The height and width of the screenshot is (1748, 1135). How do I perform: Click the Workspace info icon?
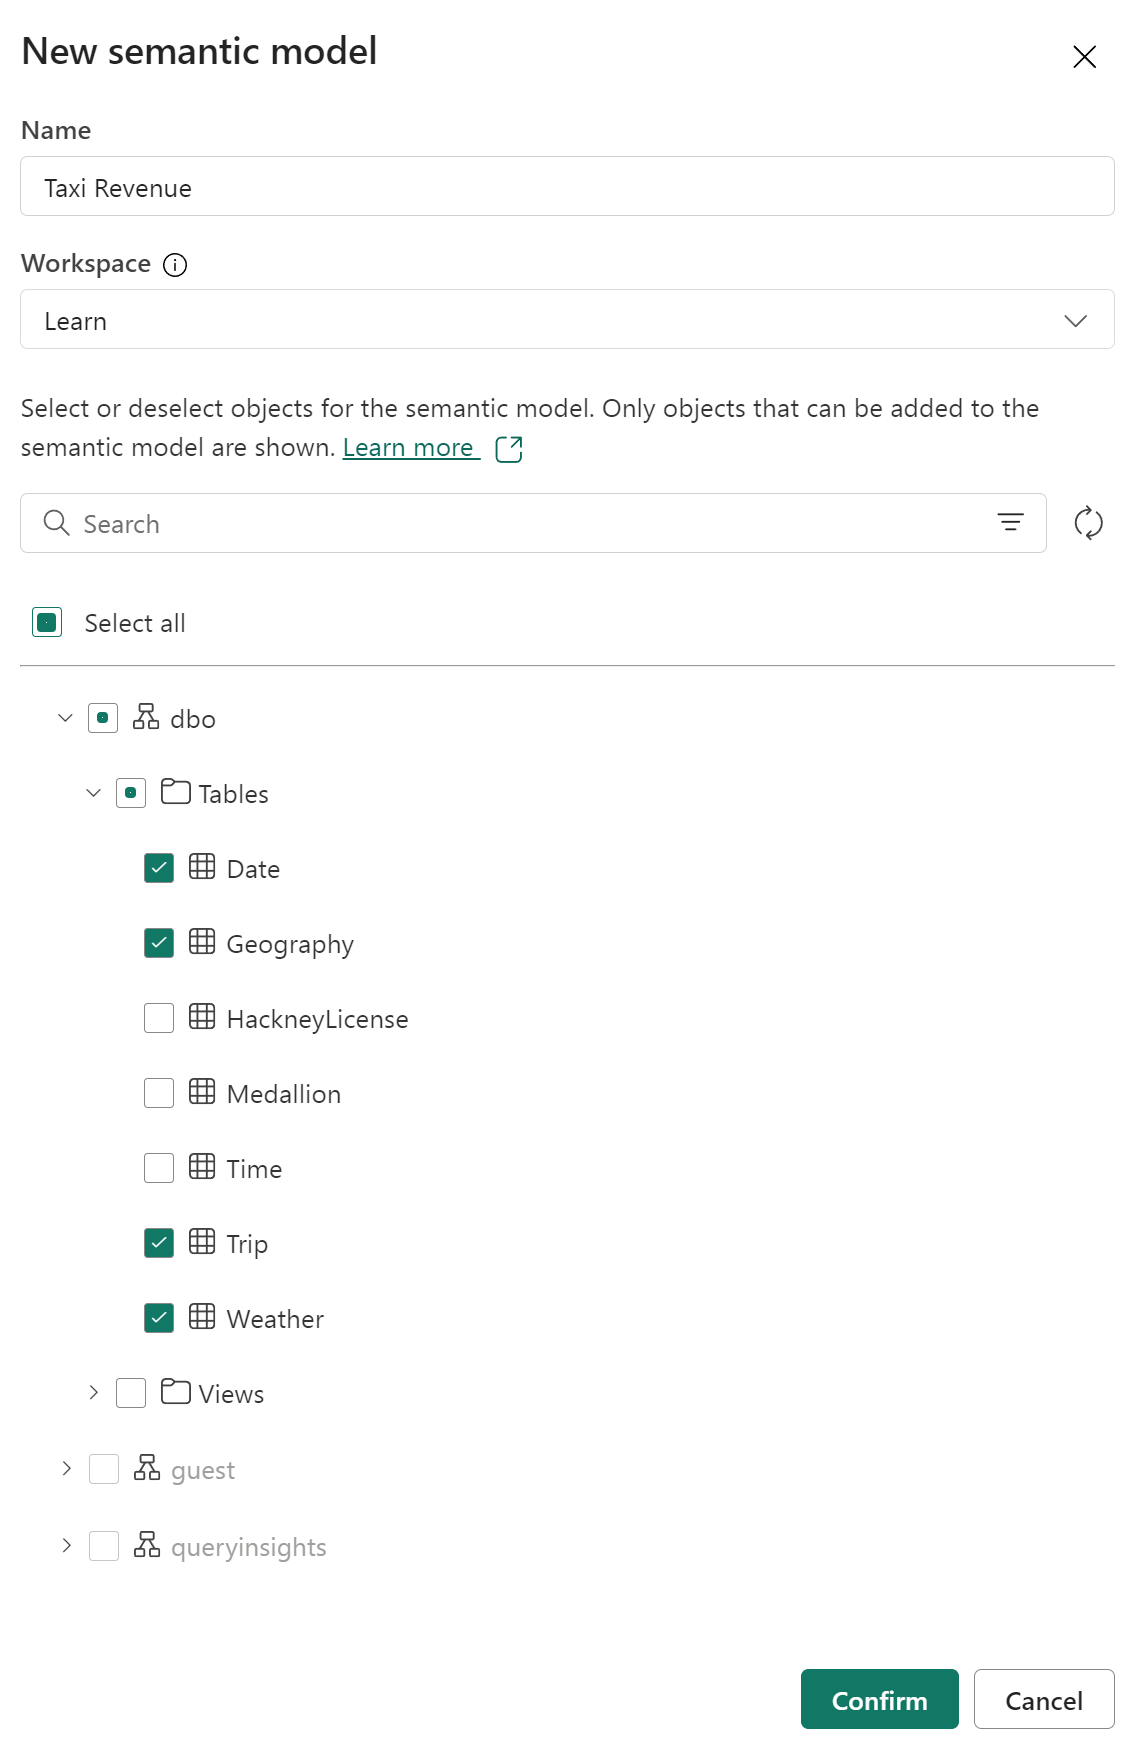175,265
